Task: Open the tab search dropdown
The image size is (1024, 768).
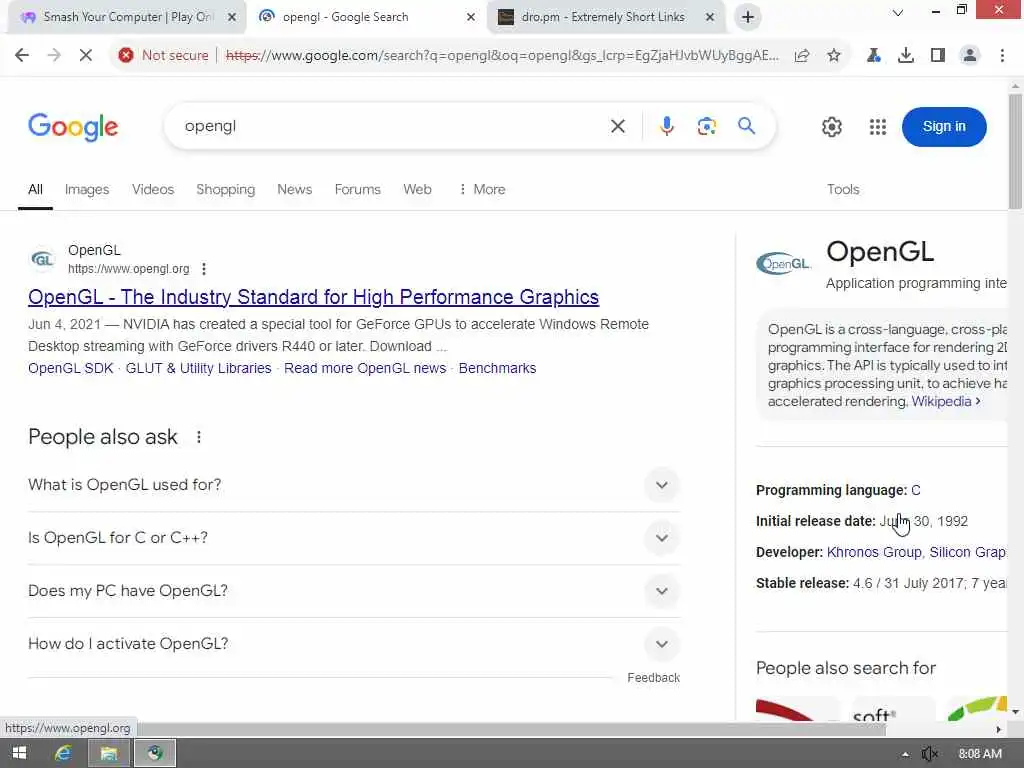Action: (x=898, y=12)
